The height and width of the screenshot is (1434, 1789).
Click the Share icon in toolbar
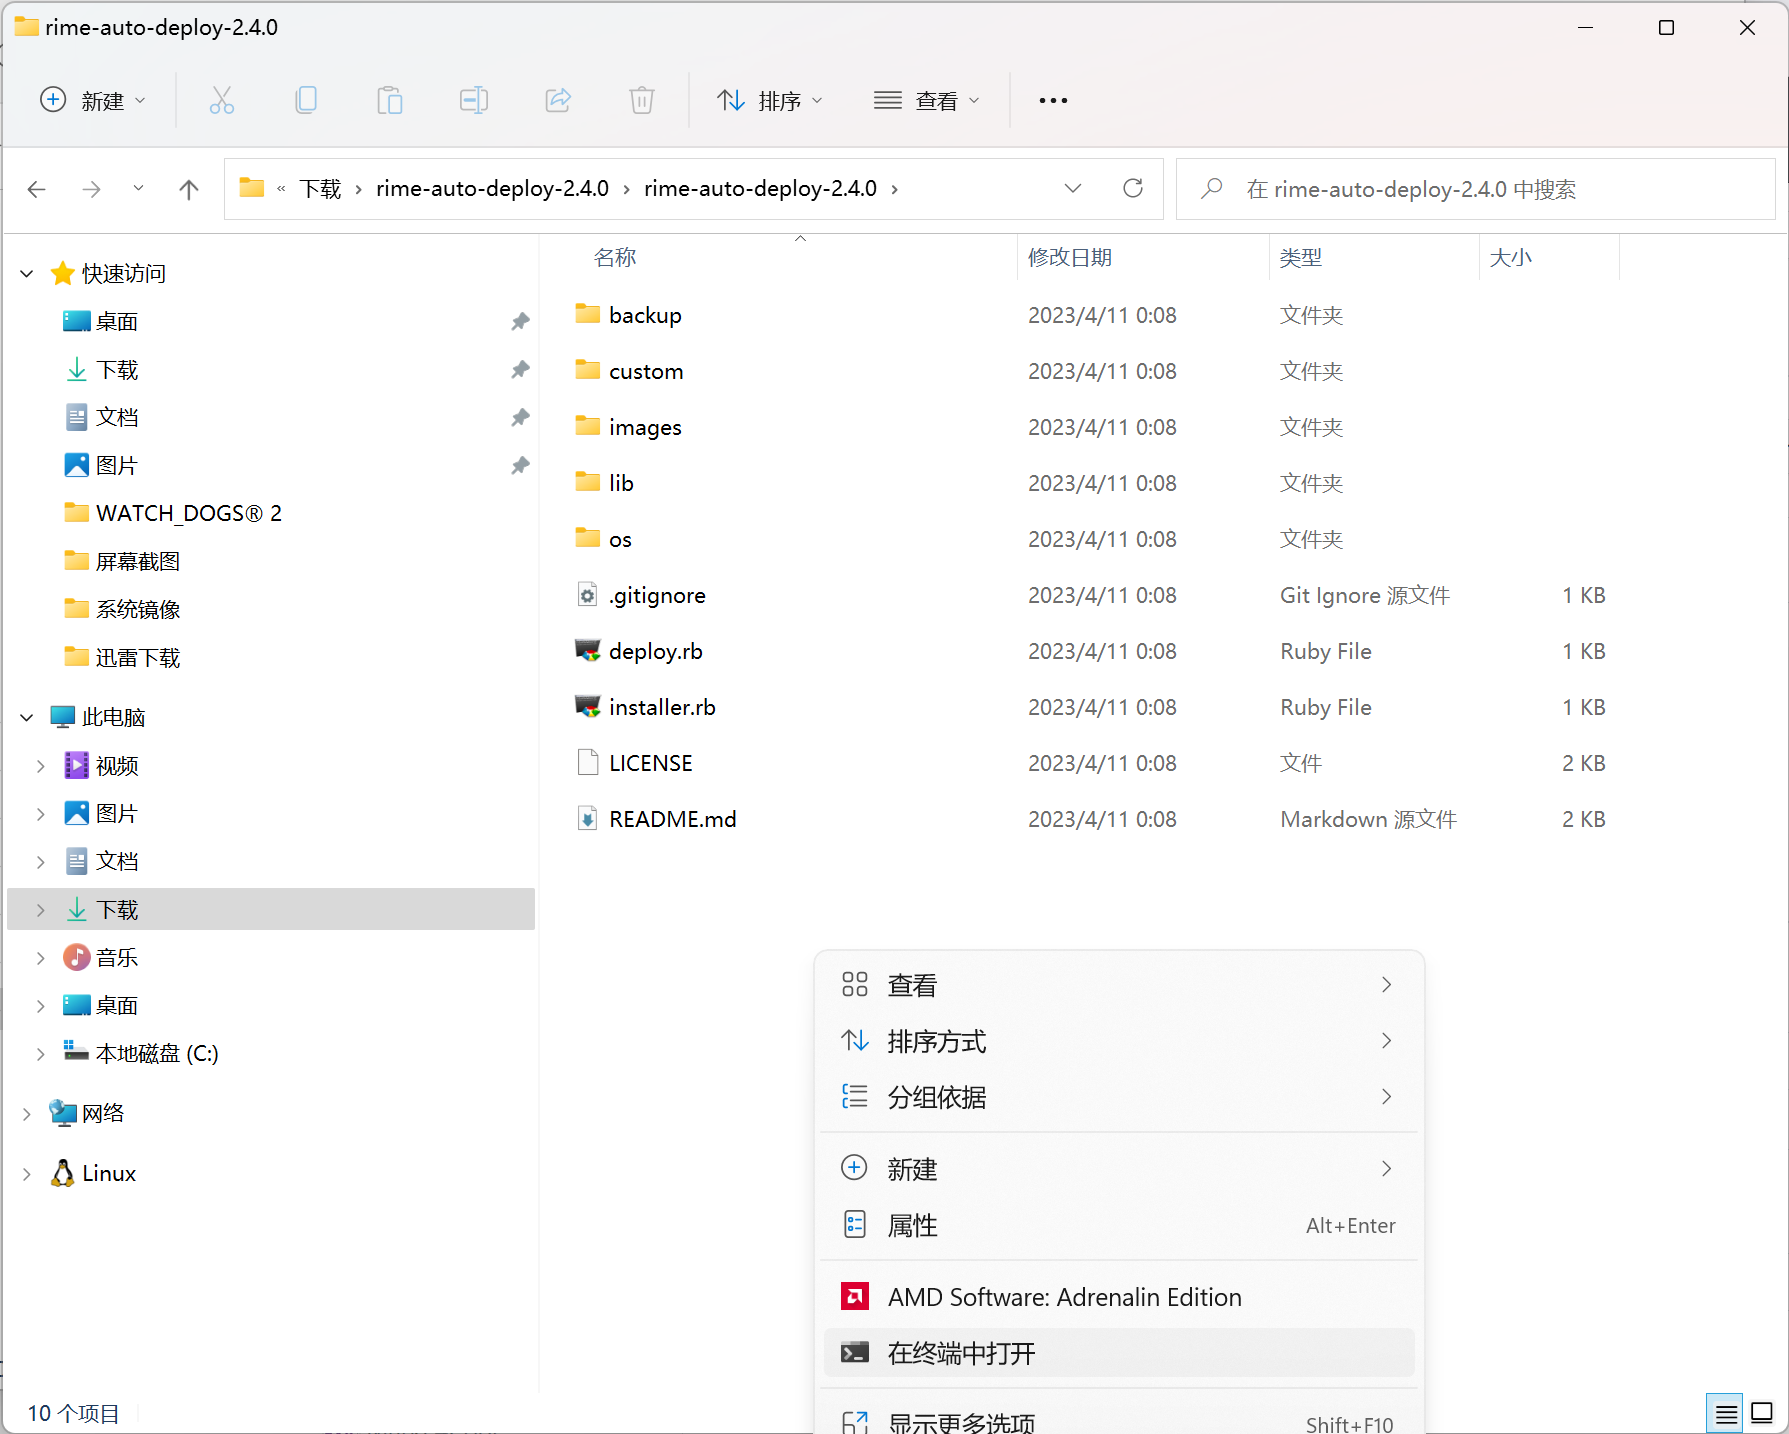tap(557, 100)
